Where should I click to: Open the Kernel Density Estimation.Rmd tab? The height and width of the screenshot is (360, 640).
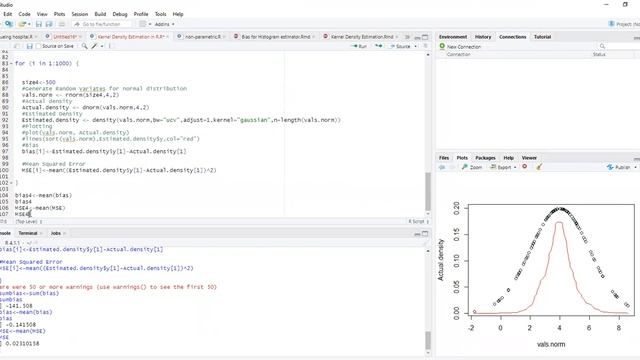click(362, 37)
